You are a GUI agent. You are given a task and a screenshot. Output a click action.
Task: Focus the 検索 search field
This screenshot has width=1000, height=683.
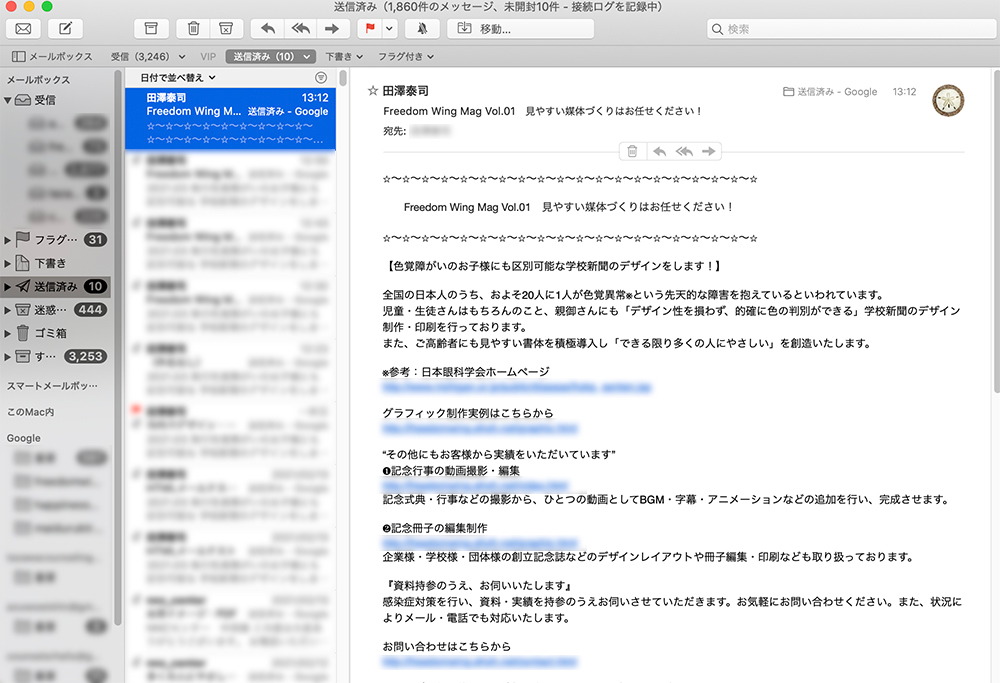[852, 29]
